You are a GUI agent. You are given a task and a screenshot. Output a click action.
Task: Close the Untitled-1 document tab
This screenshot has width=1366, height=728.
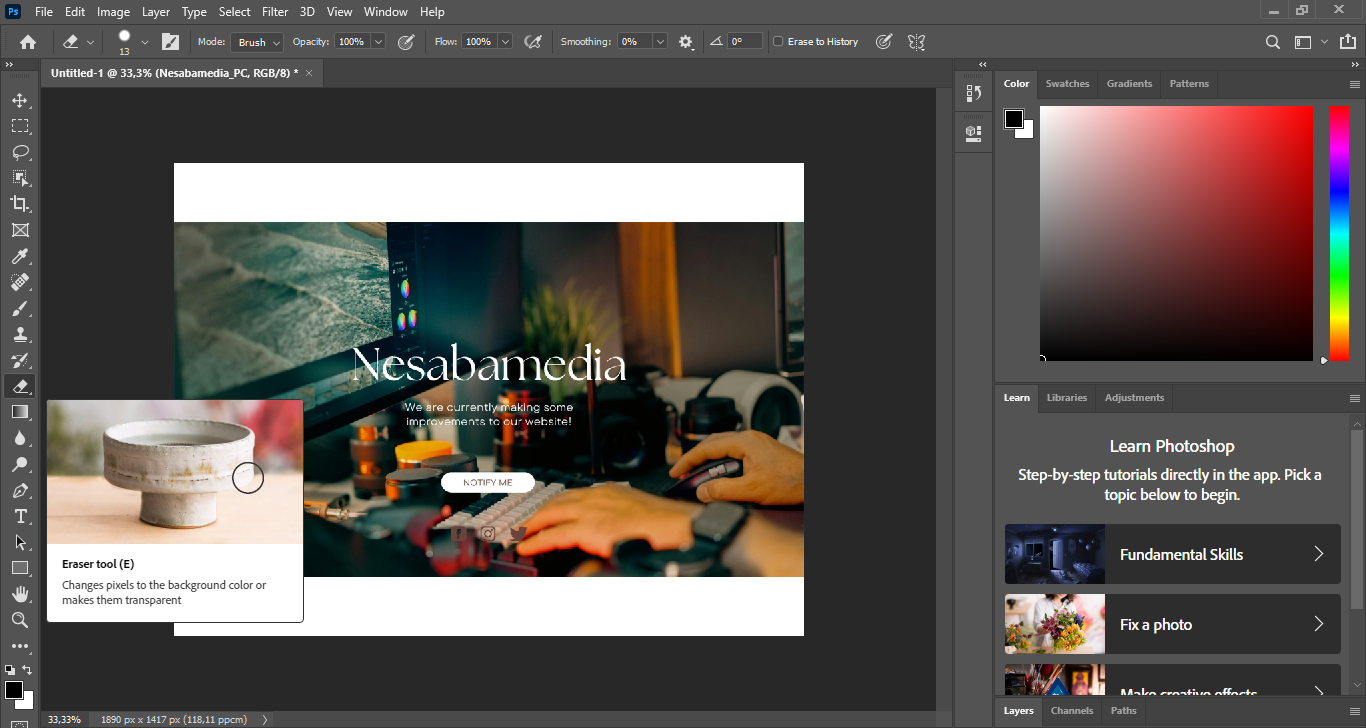point(309,73)
